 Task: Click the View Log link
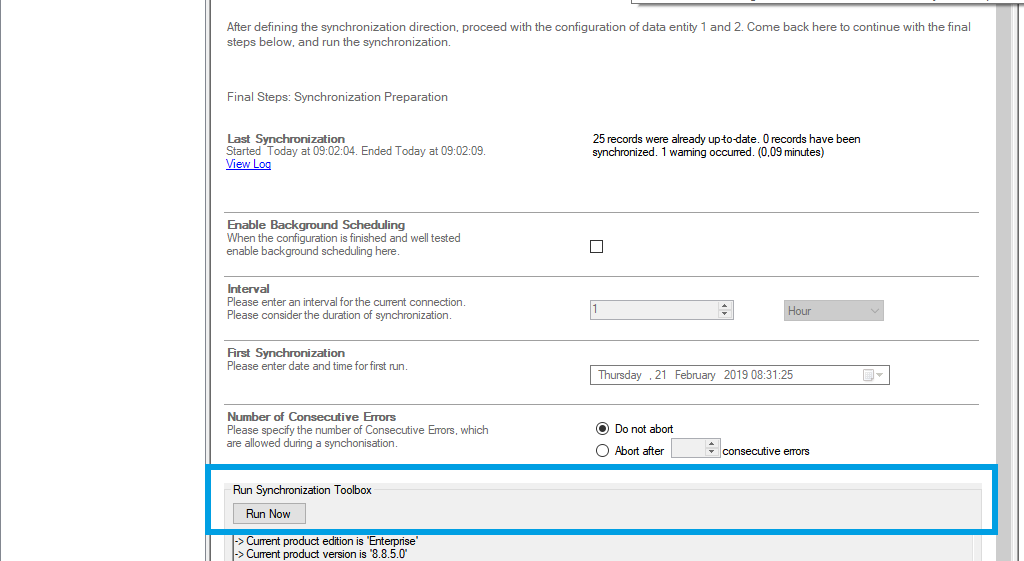pyautogui.click(x=248, y=164)
